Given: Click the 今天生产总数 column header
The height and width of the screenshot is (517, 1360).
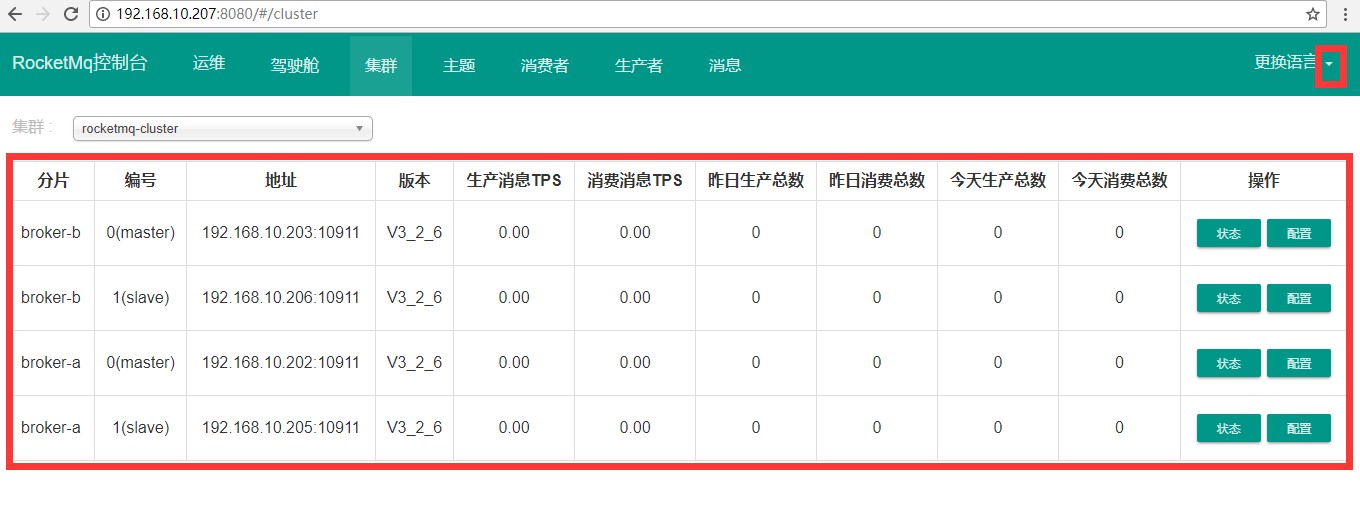Looking at the screenshot, I should pos(998,181).
